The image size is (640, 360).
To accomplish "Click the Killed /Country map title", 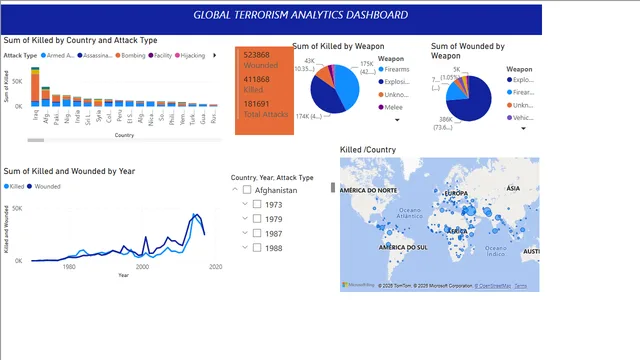I will 368,150.
